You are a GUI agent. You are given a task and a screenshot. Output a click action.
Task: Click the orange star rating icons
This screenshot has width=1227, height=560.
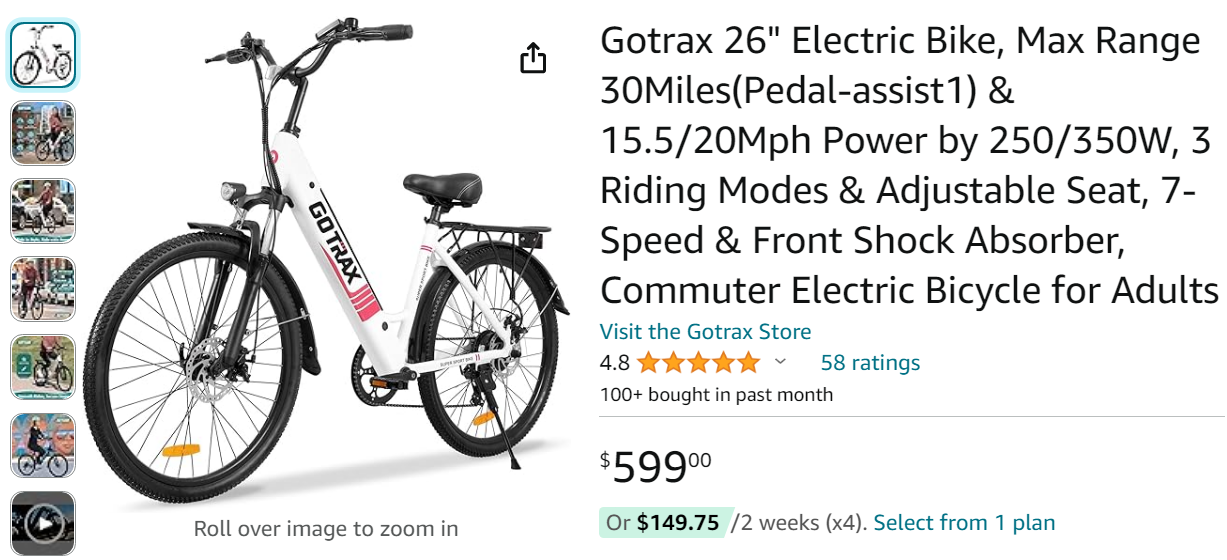click(698, 362)
